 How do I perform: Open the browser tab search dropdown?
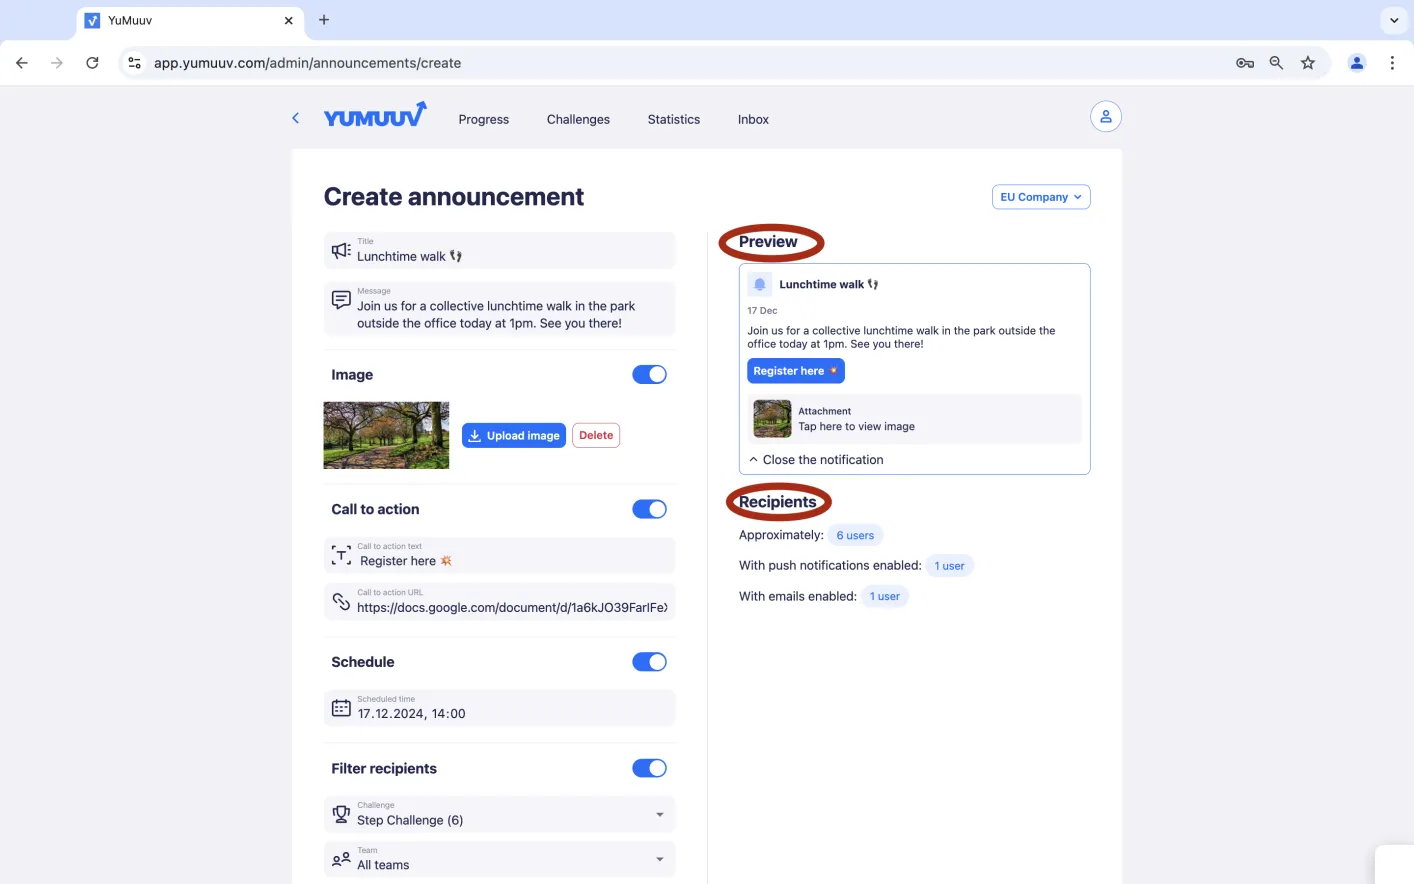click(1394, 20)
